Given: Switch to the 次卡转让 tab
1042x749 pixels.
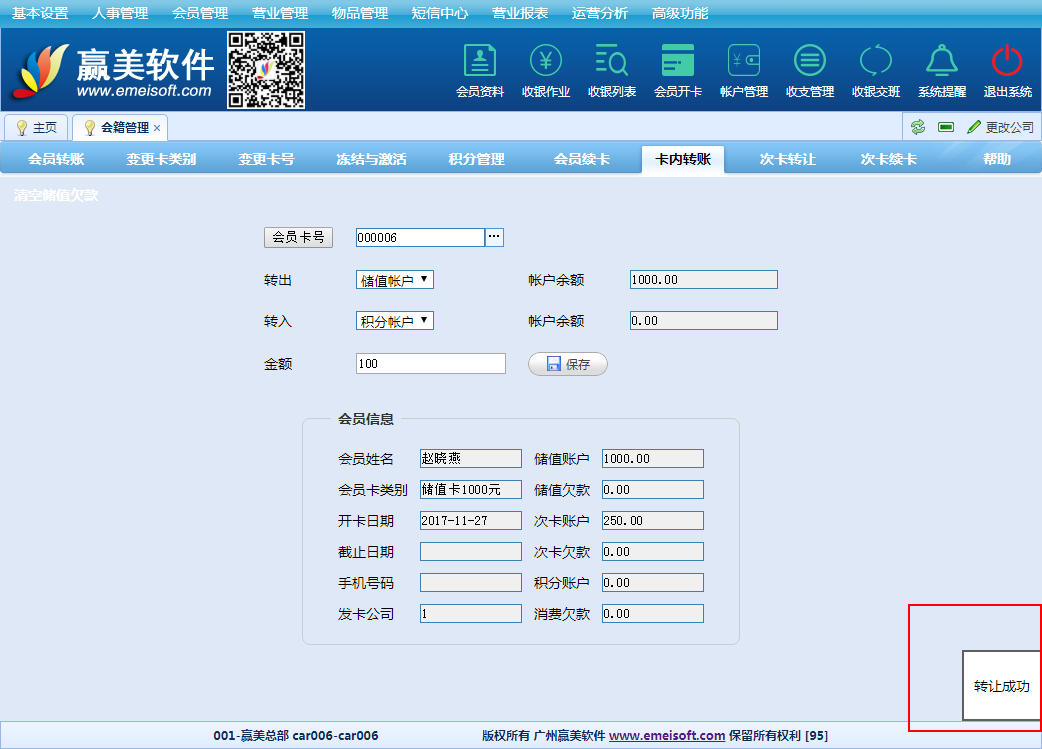Looking at the screenshot, I should pyautogui.click(x=787, y=159).
